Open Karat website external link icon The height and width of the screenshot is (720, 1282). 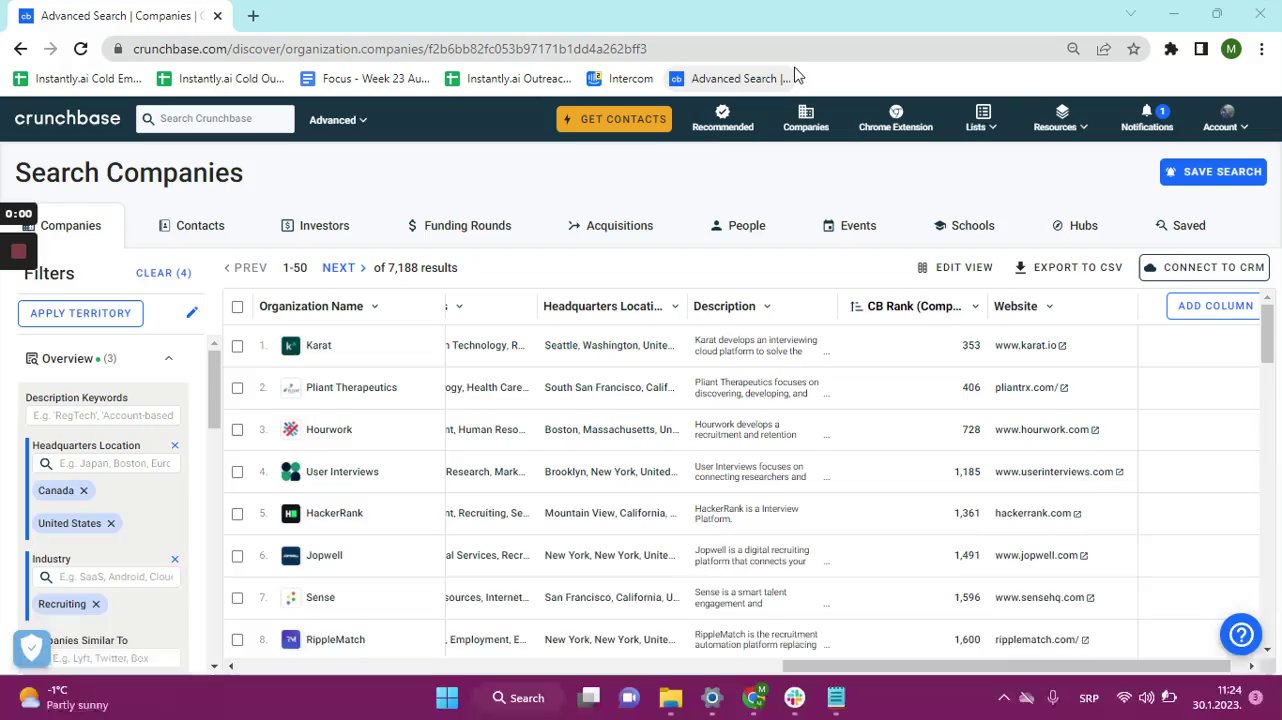pos(1062,346)
